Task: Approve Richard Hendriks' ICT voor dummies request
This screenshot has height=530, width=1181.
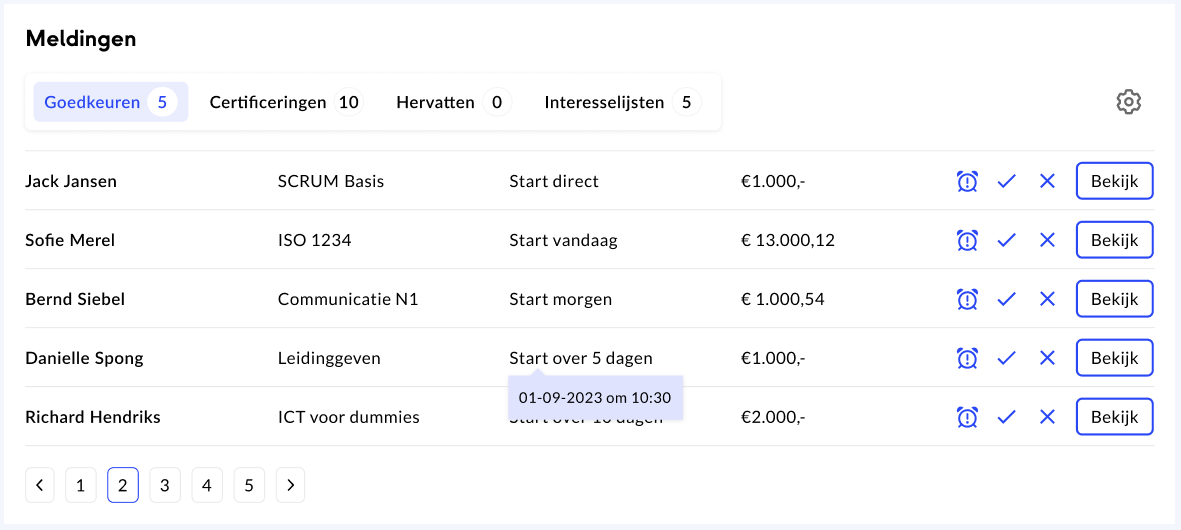Action: pos(1007,417)
